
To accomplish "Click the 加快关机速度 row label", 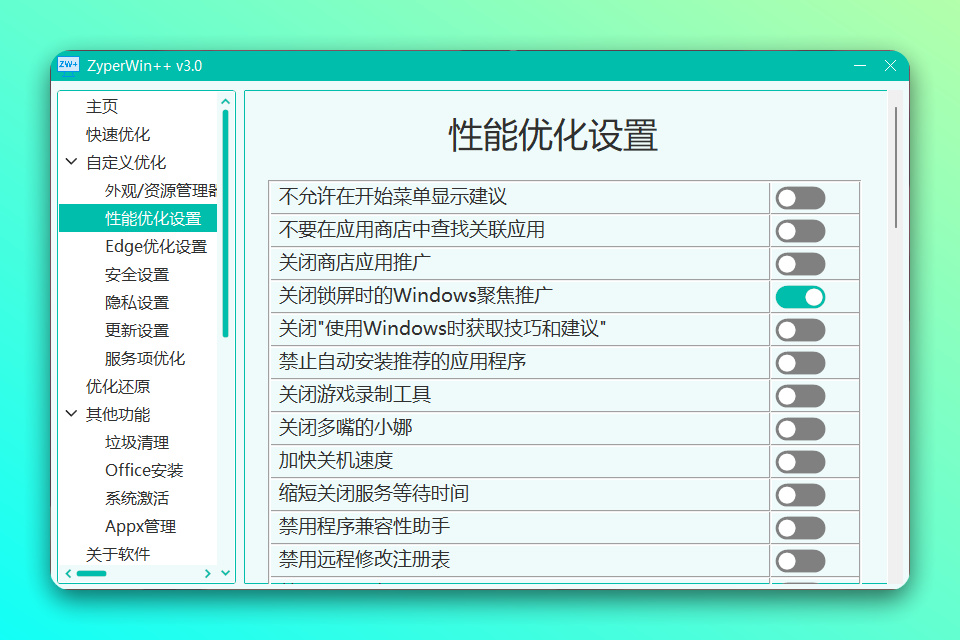I will [336, 461].
